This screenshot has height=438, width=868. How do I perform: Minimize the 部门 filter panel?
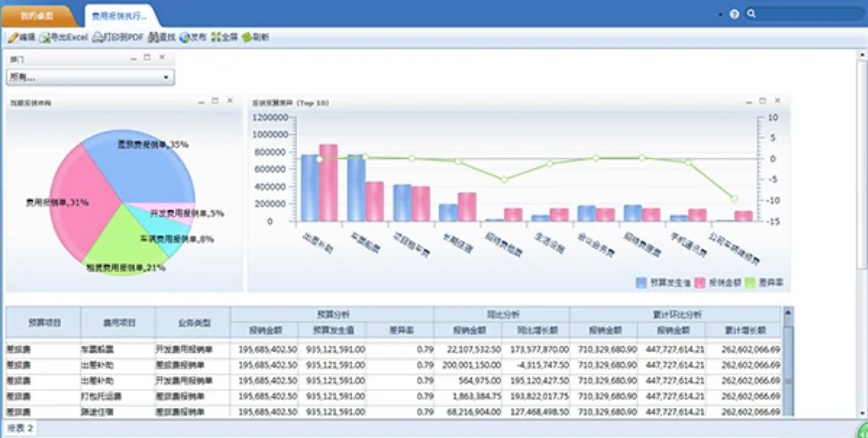133,58
